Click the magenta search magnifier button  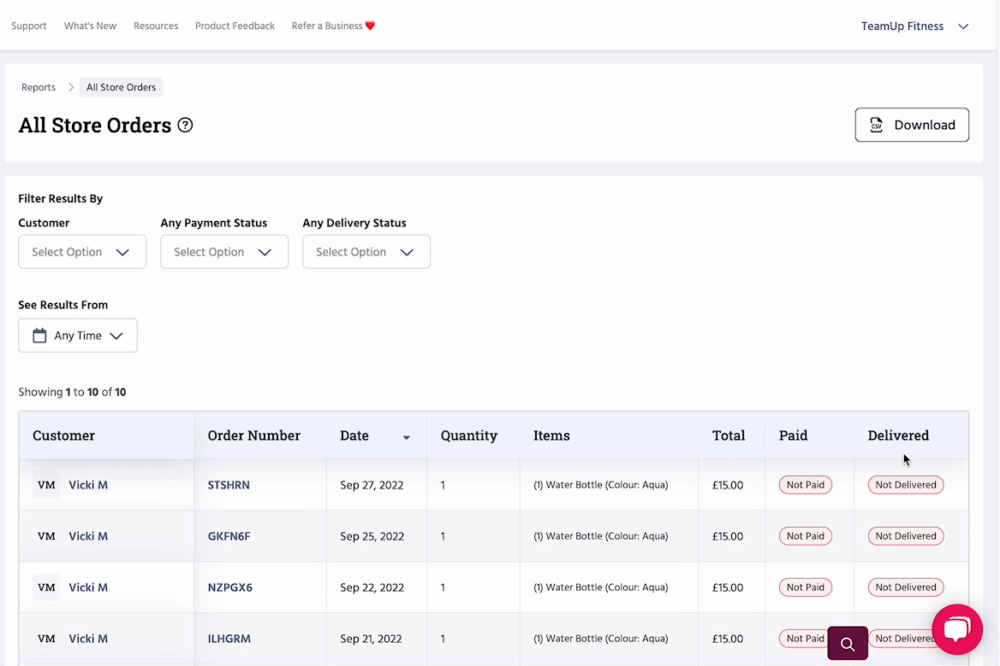point(847,644)
